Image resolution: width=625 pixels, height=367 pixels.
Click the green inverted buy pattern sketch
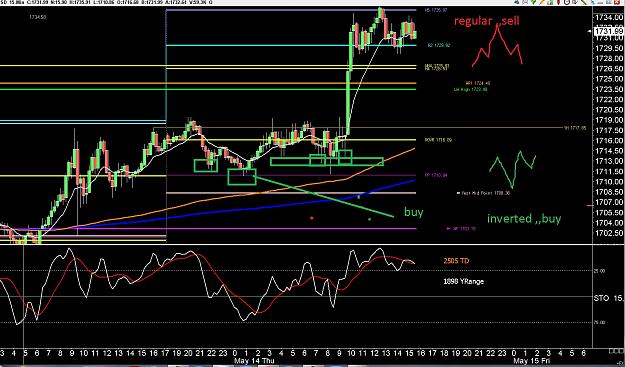click(513, 169)
